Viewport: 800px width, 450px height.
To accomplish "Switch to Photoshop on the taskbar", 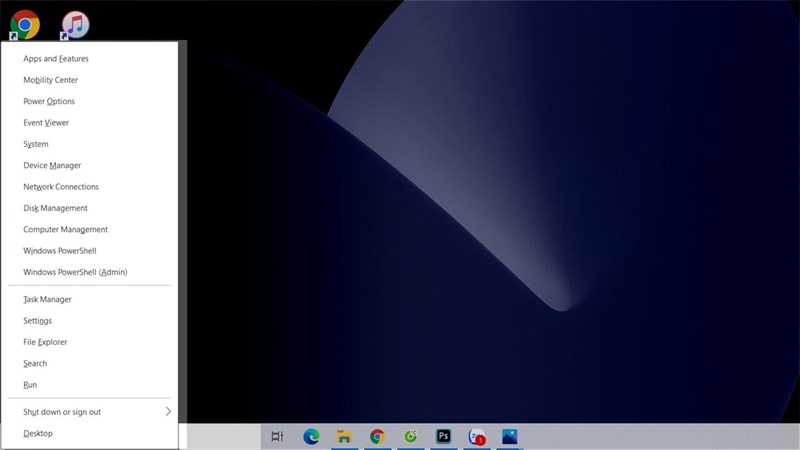I will click(x=443, y=437).
